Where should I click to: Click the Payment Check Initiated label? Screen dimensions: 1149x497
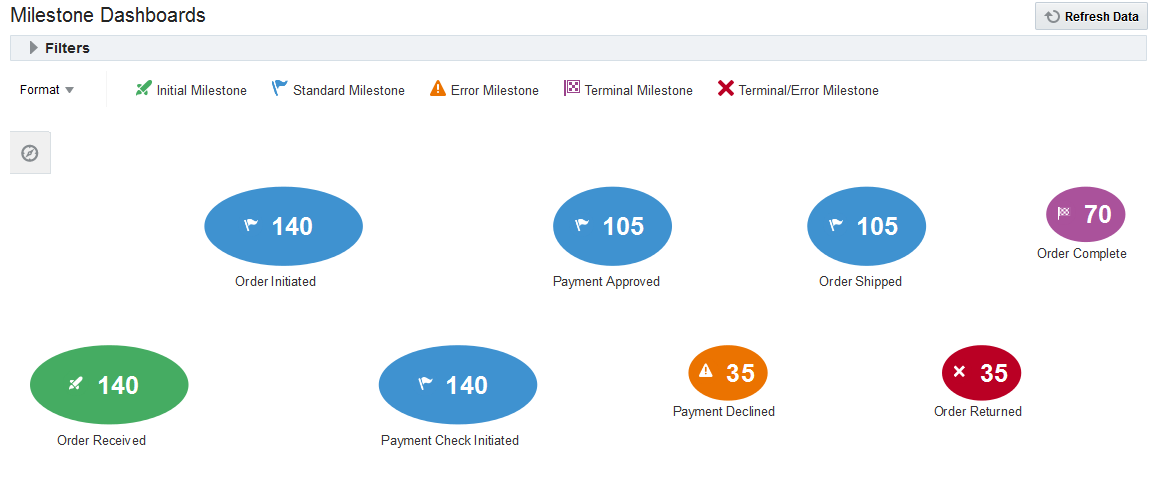point(450,441)
